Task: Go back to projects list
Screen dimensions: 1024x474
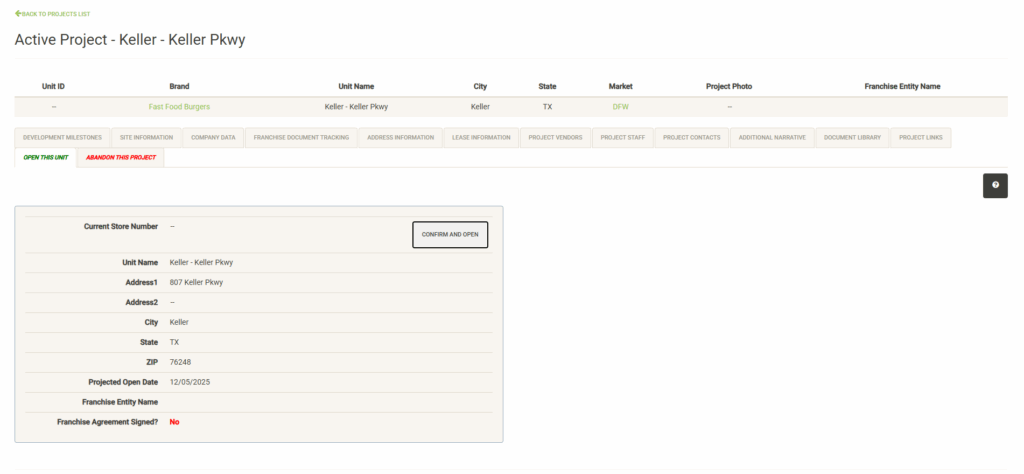Action: coord(53,14)
